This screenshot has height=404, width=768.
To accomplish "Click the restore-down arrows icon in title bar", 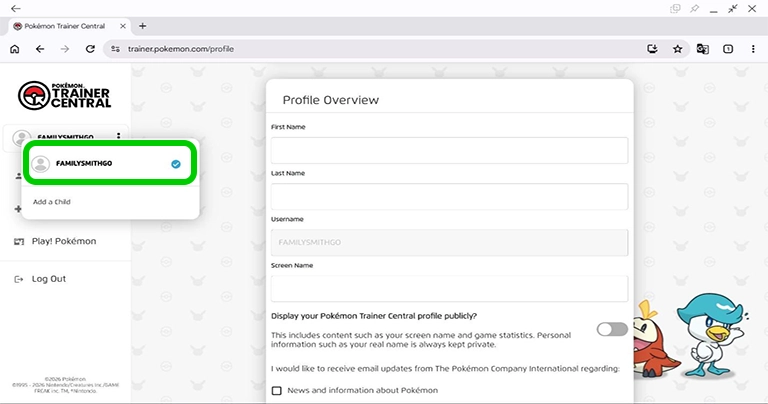I will [733, 8].
